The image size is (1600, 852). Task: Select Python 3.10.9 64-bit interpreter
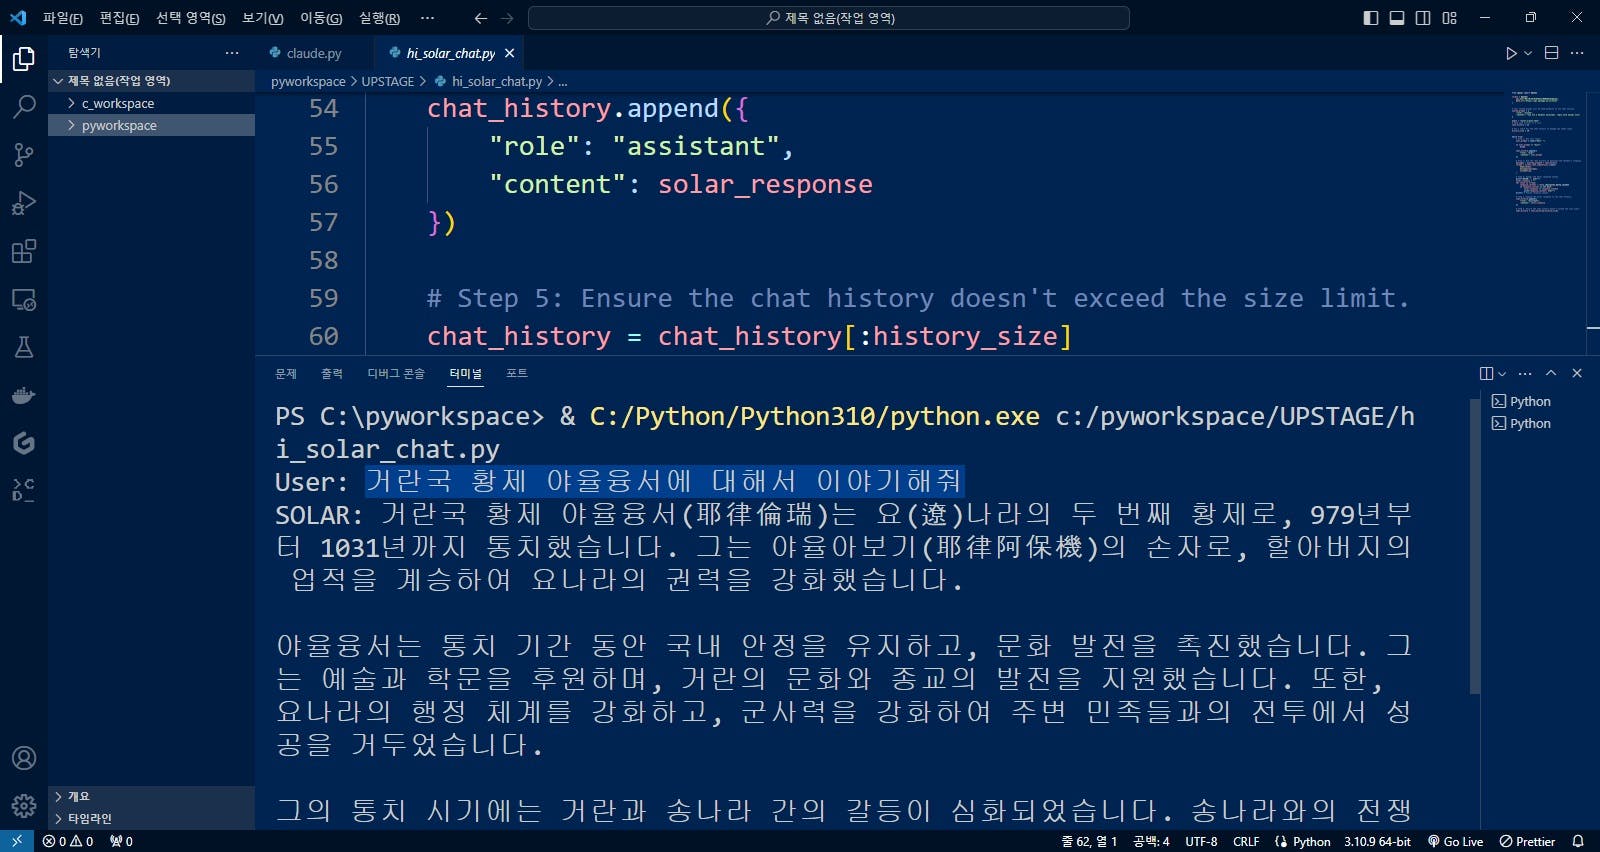1377,841
